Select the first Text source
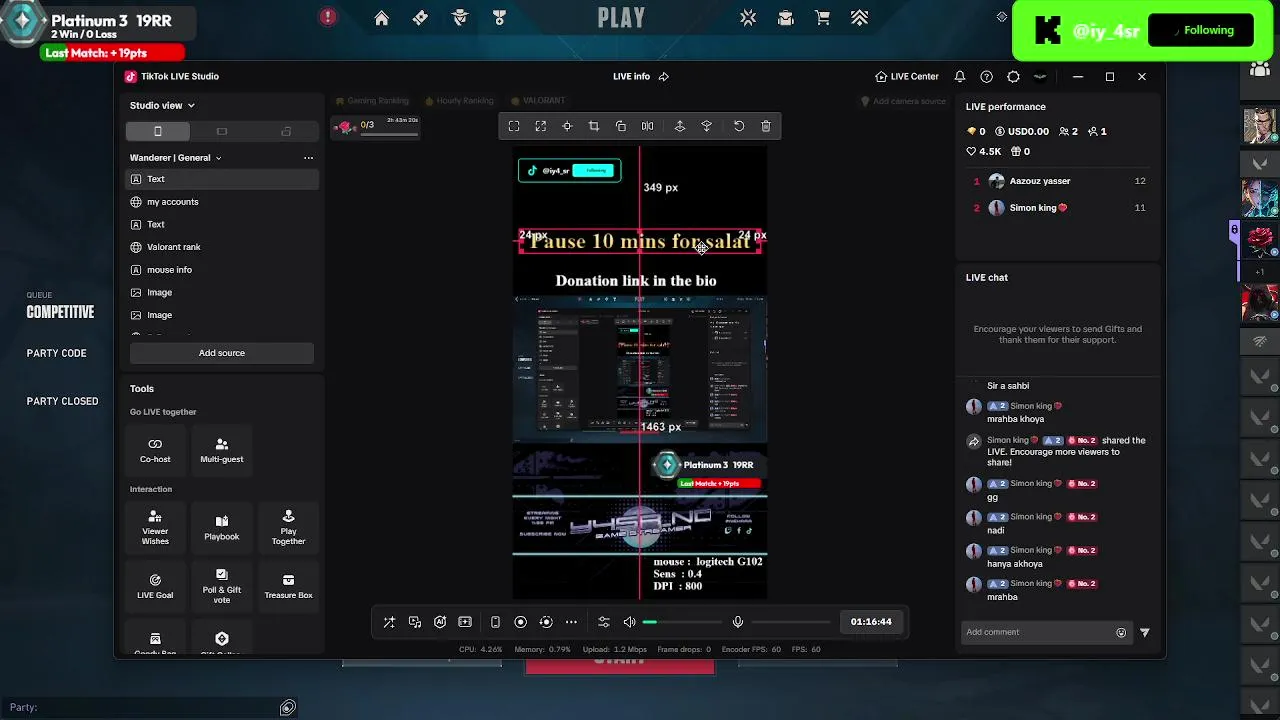Viewport: 1280px width, 720px height. click(x=222, y=179)
